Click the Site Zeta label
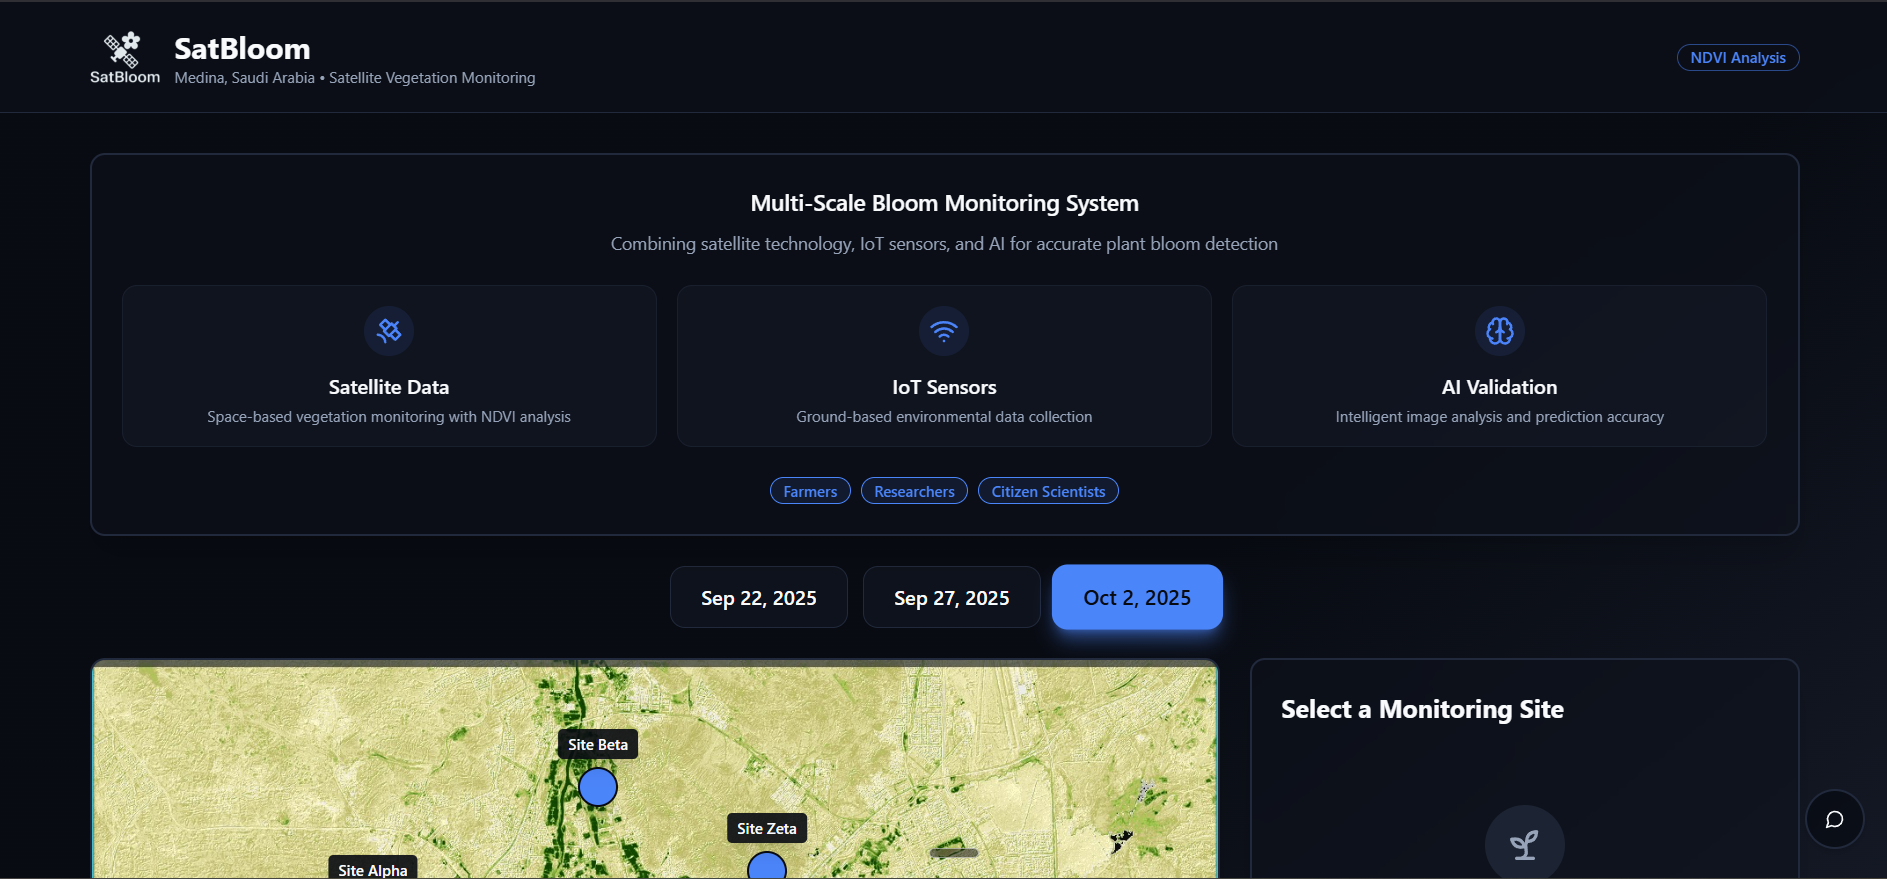 pyautogui.click(x=767, y=829)
